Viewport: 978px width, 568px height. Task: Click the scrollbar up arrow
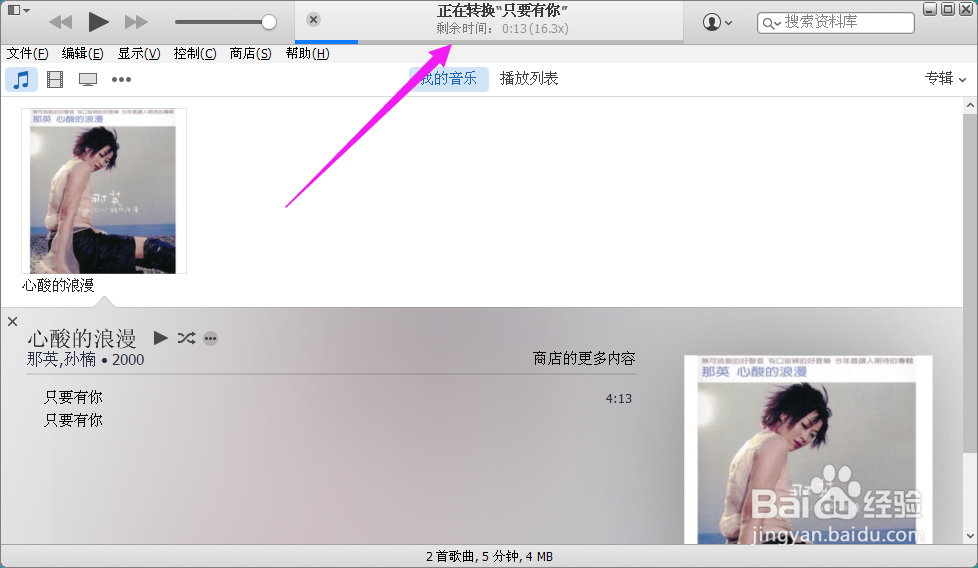click(970, 105)
